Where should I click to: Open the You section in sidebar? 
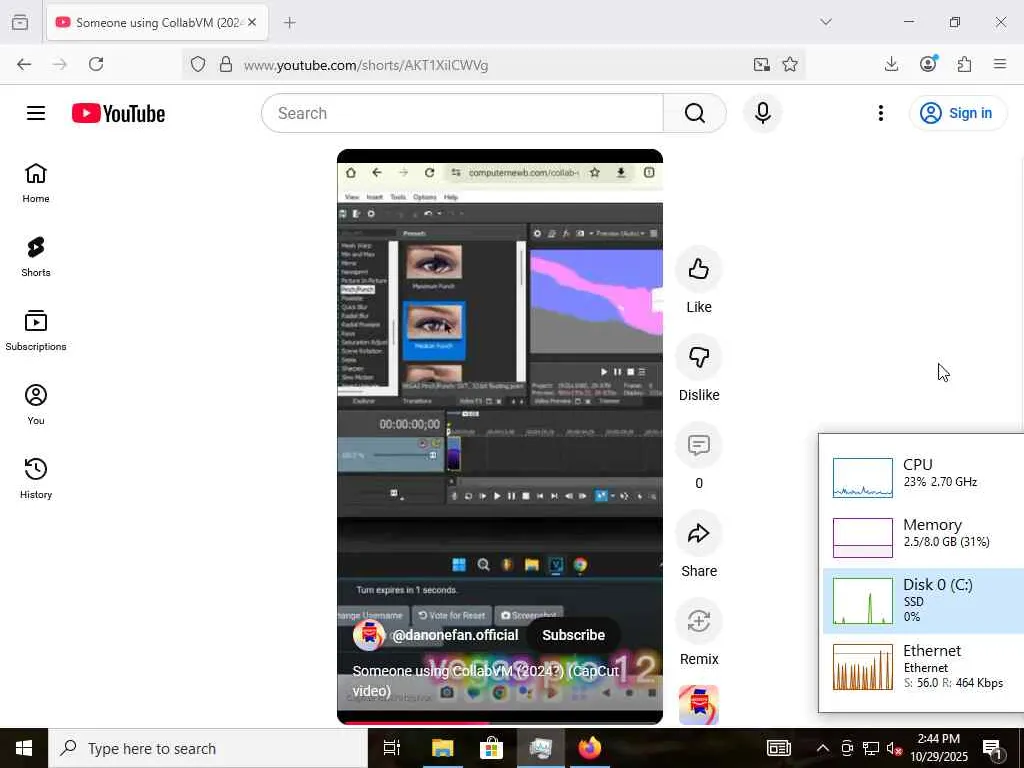pos(36,405)
